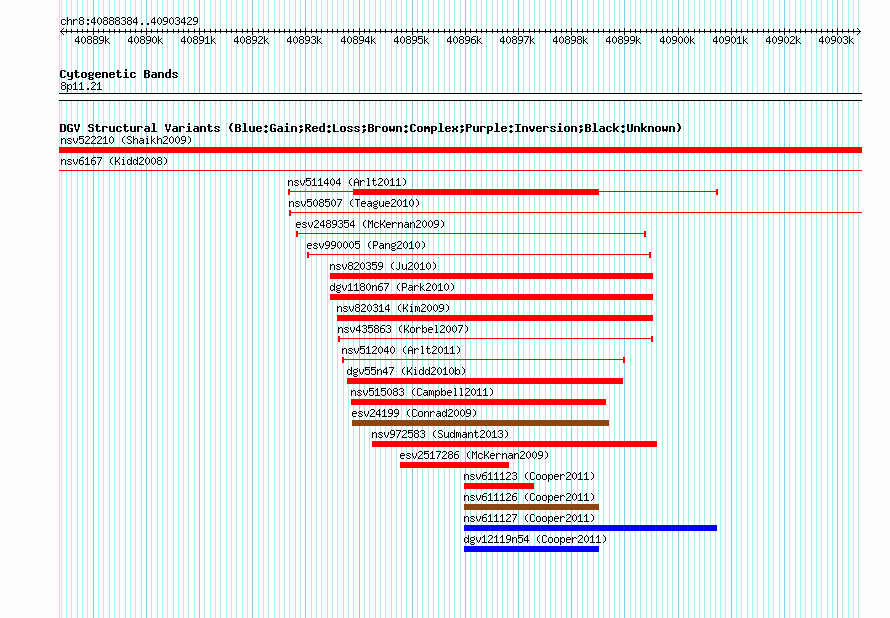890x618 pixels.
Task: Click the brown esv24199 (Conrad2009) complex bar
Action: point(480,423)
